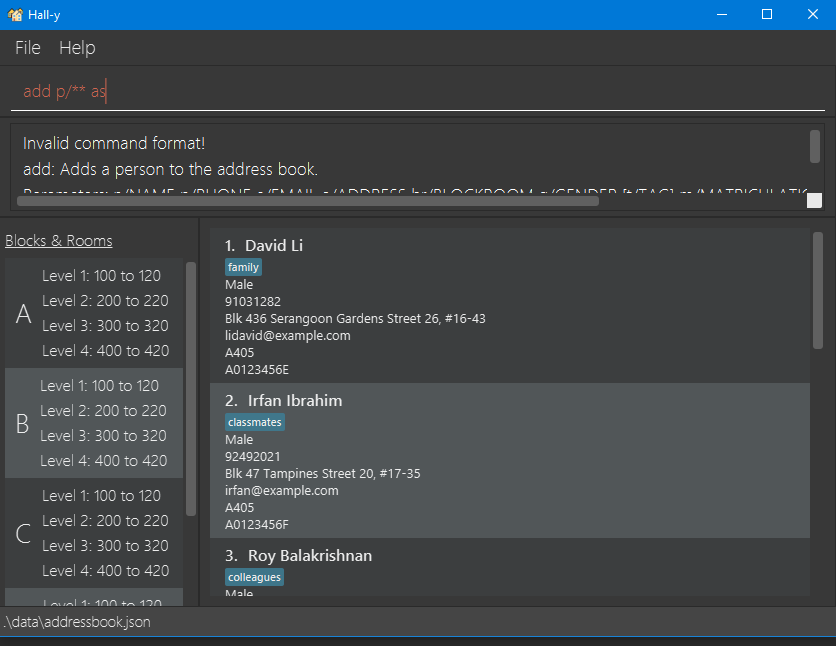Click Block C Level 2: 200 to 220
The height and width of the screenshot is (646, 836).
(105, 521)
